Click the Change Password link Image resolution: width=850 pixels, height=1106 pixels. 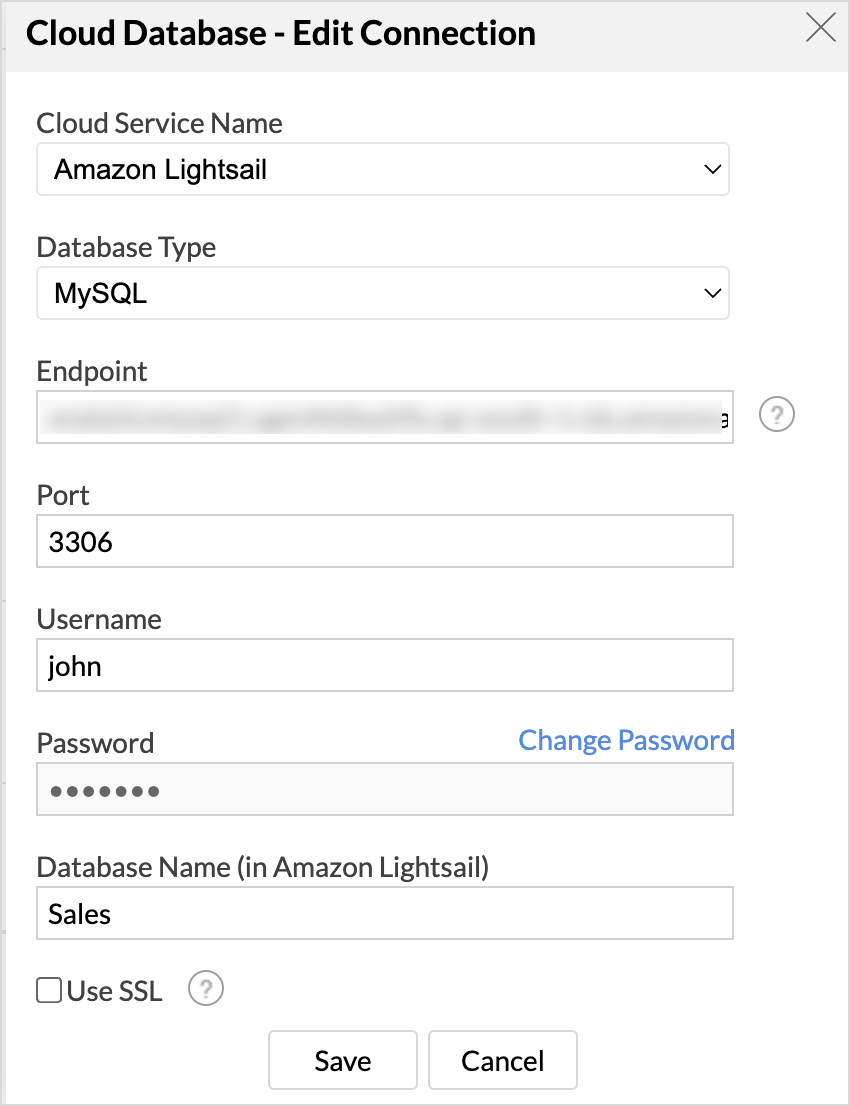pyautogui.click(x=626, y=740)
